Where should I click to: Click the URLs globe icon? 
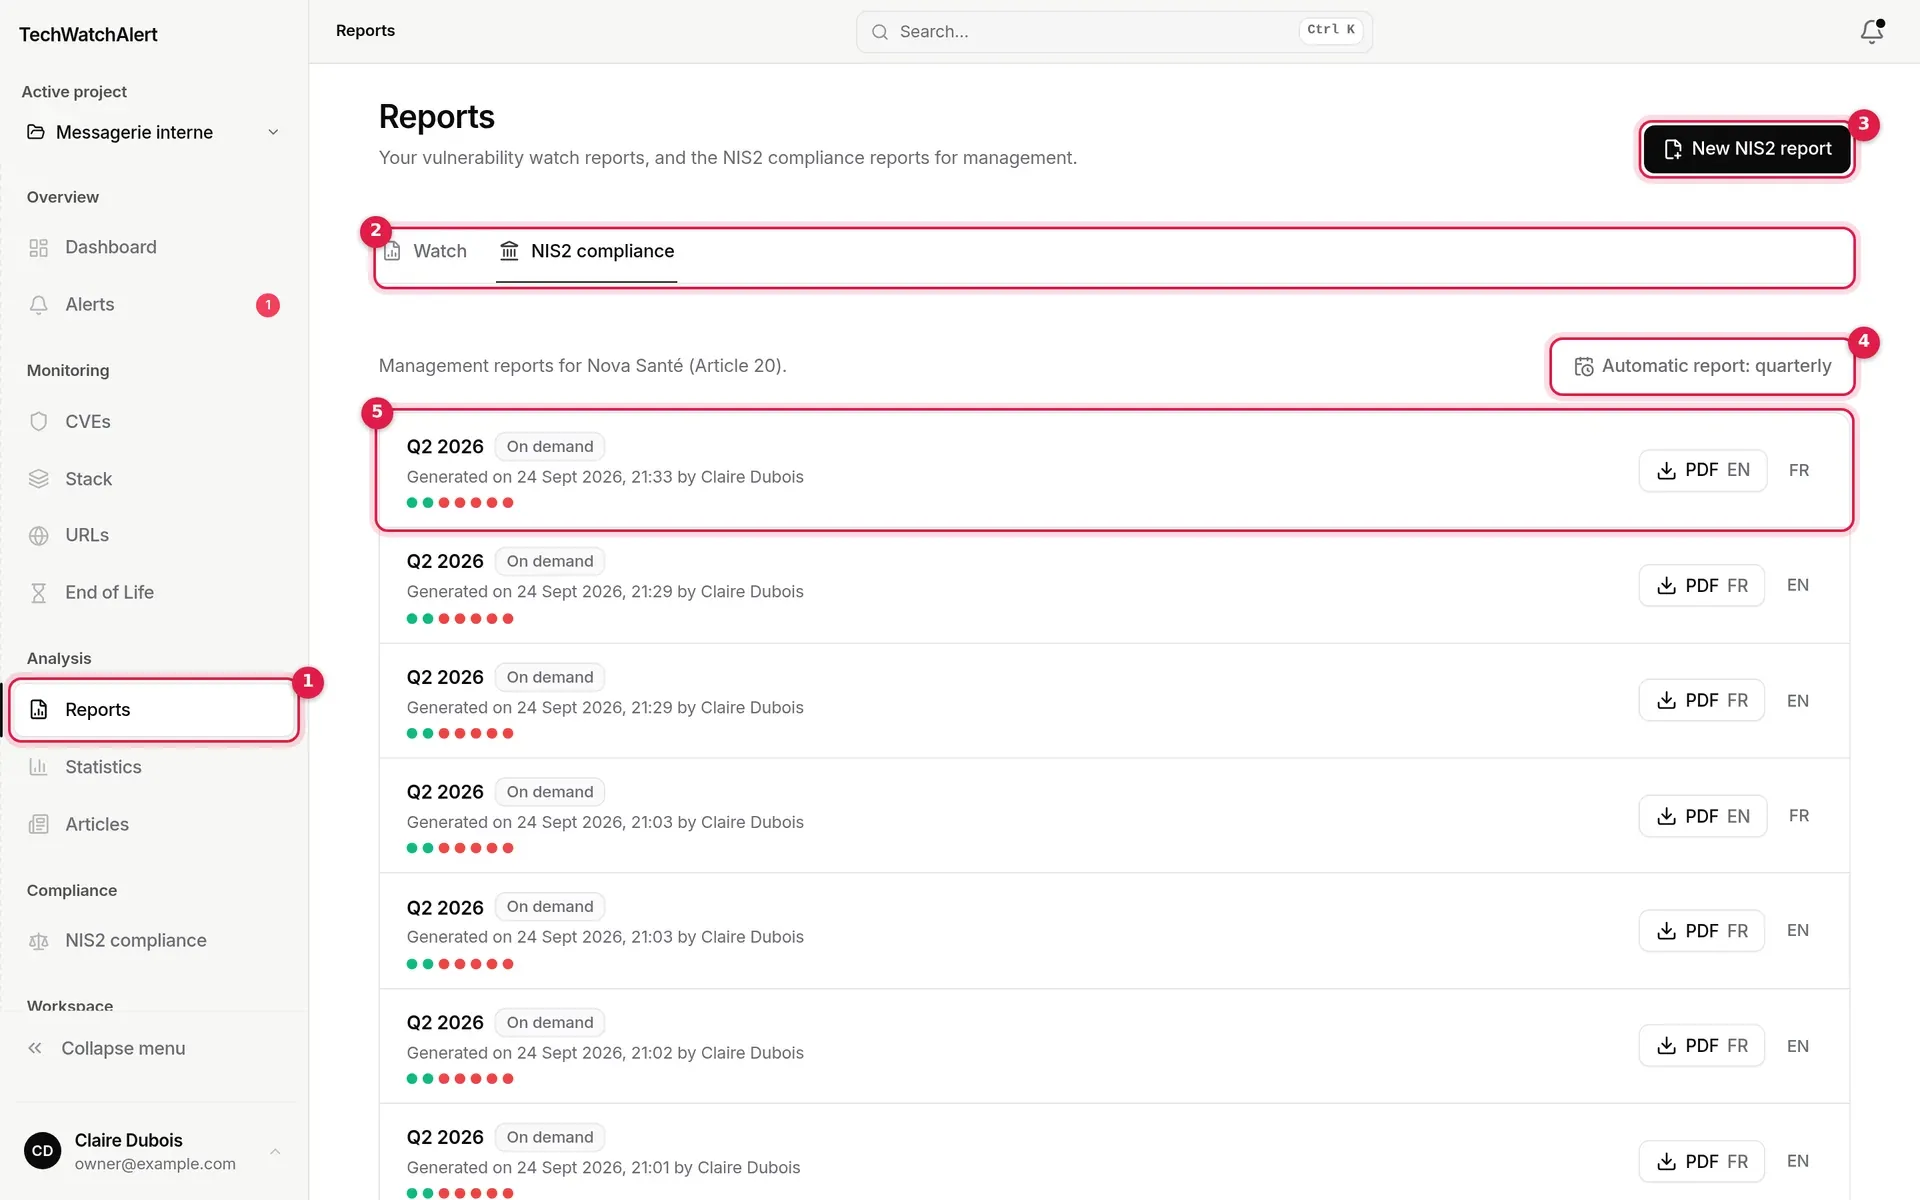pyautogui.click(x=39, y=536)
